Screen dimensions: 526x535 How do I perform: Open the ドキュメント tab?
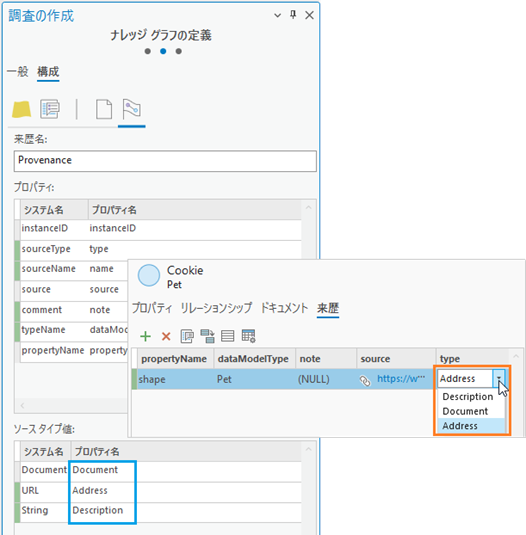284,308
